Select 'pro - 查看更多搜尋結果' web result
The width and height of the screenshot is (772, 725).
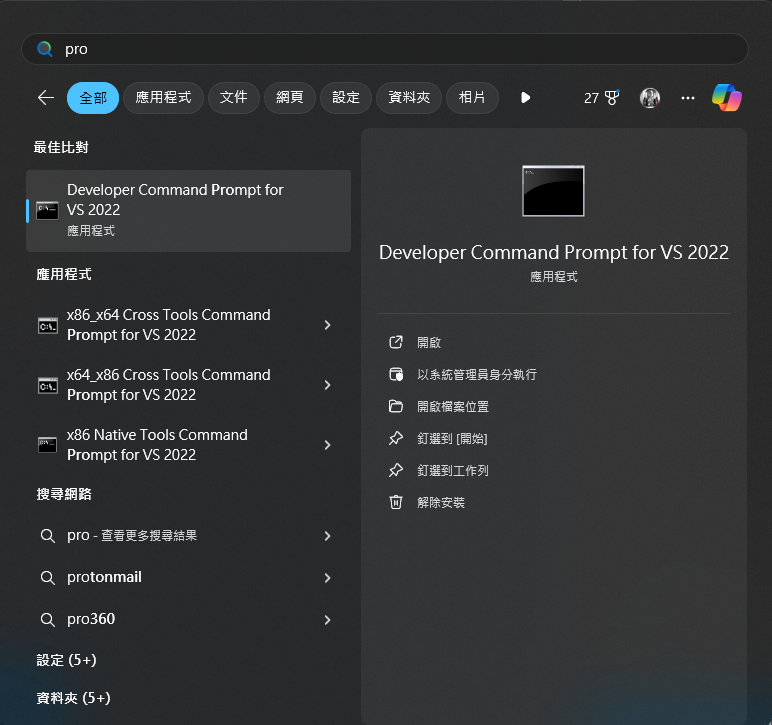tap(189, 536)
